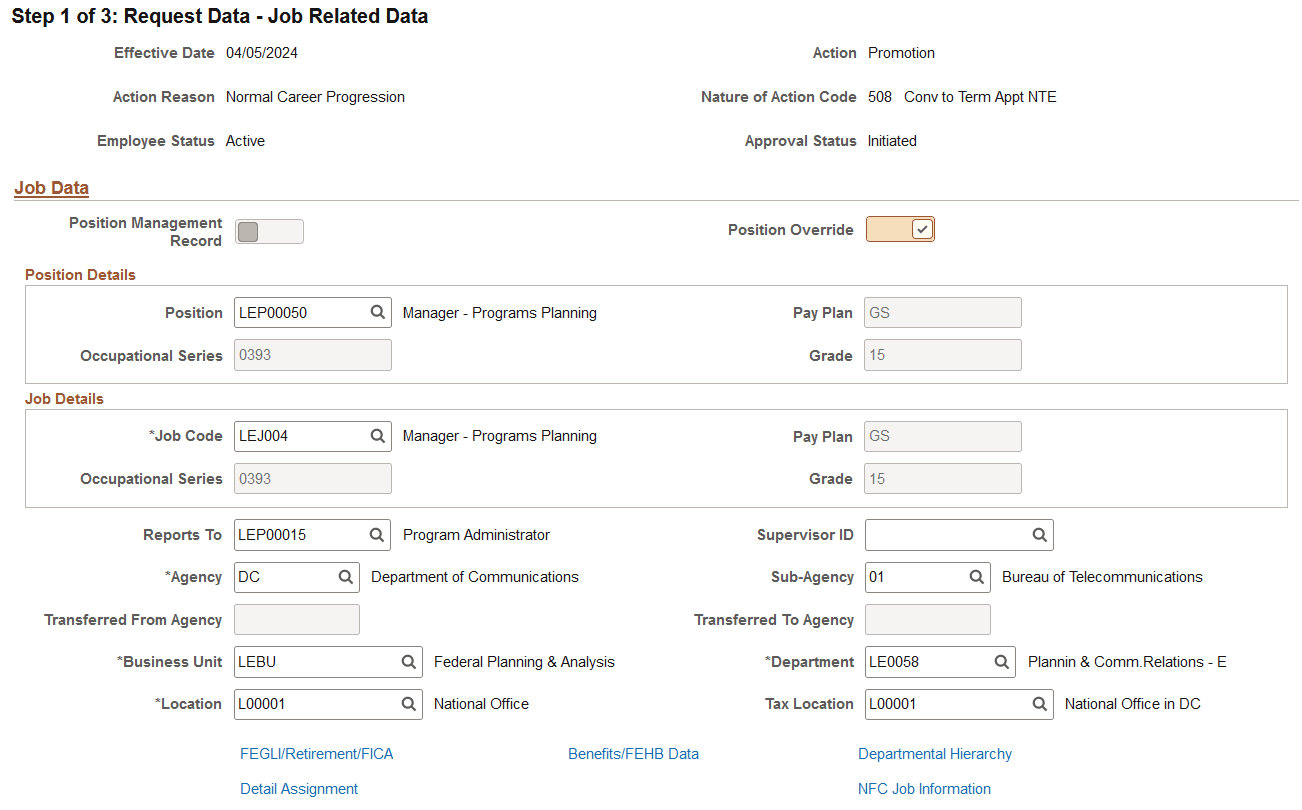Open FEGLI/Retirement/FICA link
Image resolution: width=1302 pixels, height=810 pixels.
click(x=317, y=754)
